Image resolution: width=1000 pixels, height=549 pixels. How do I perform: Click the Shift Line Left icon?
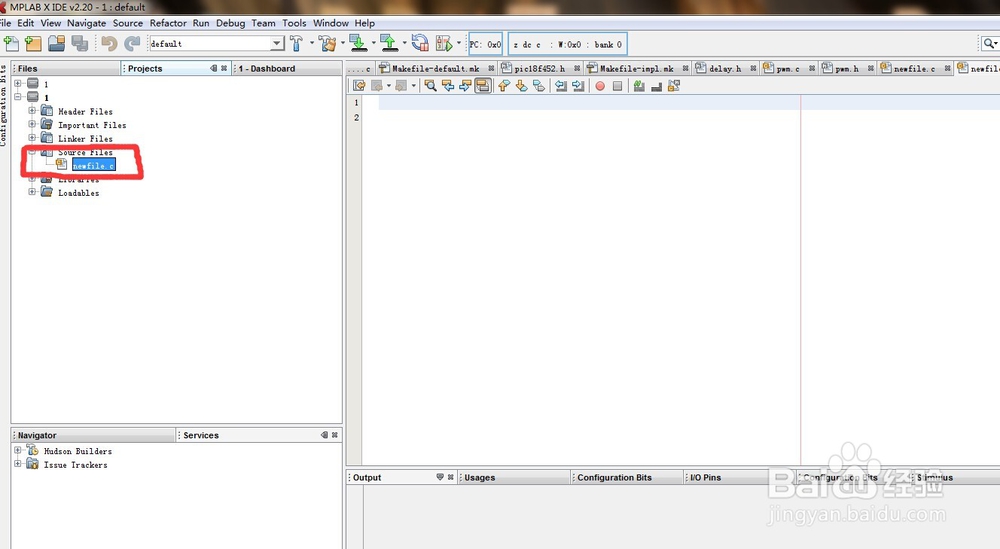(561, 85)
